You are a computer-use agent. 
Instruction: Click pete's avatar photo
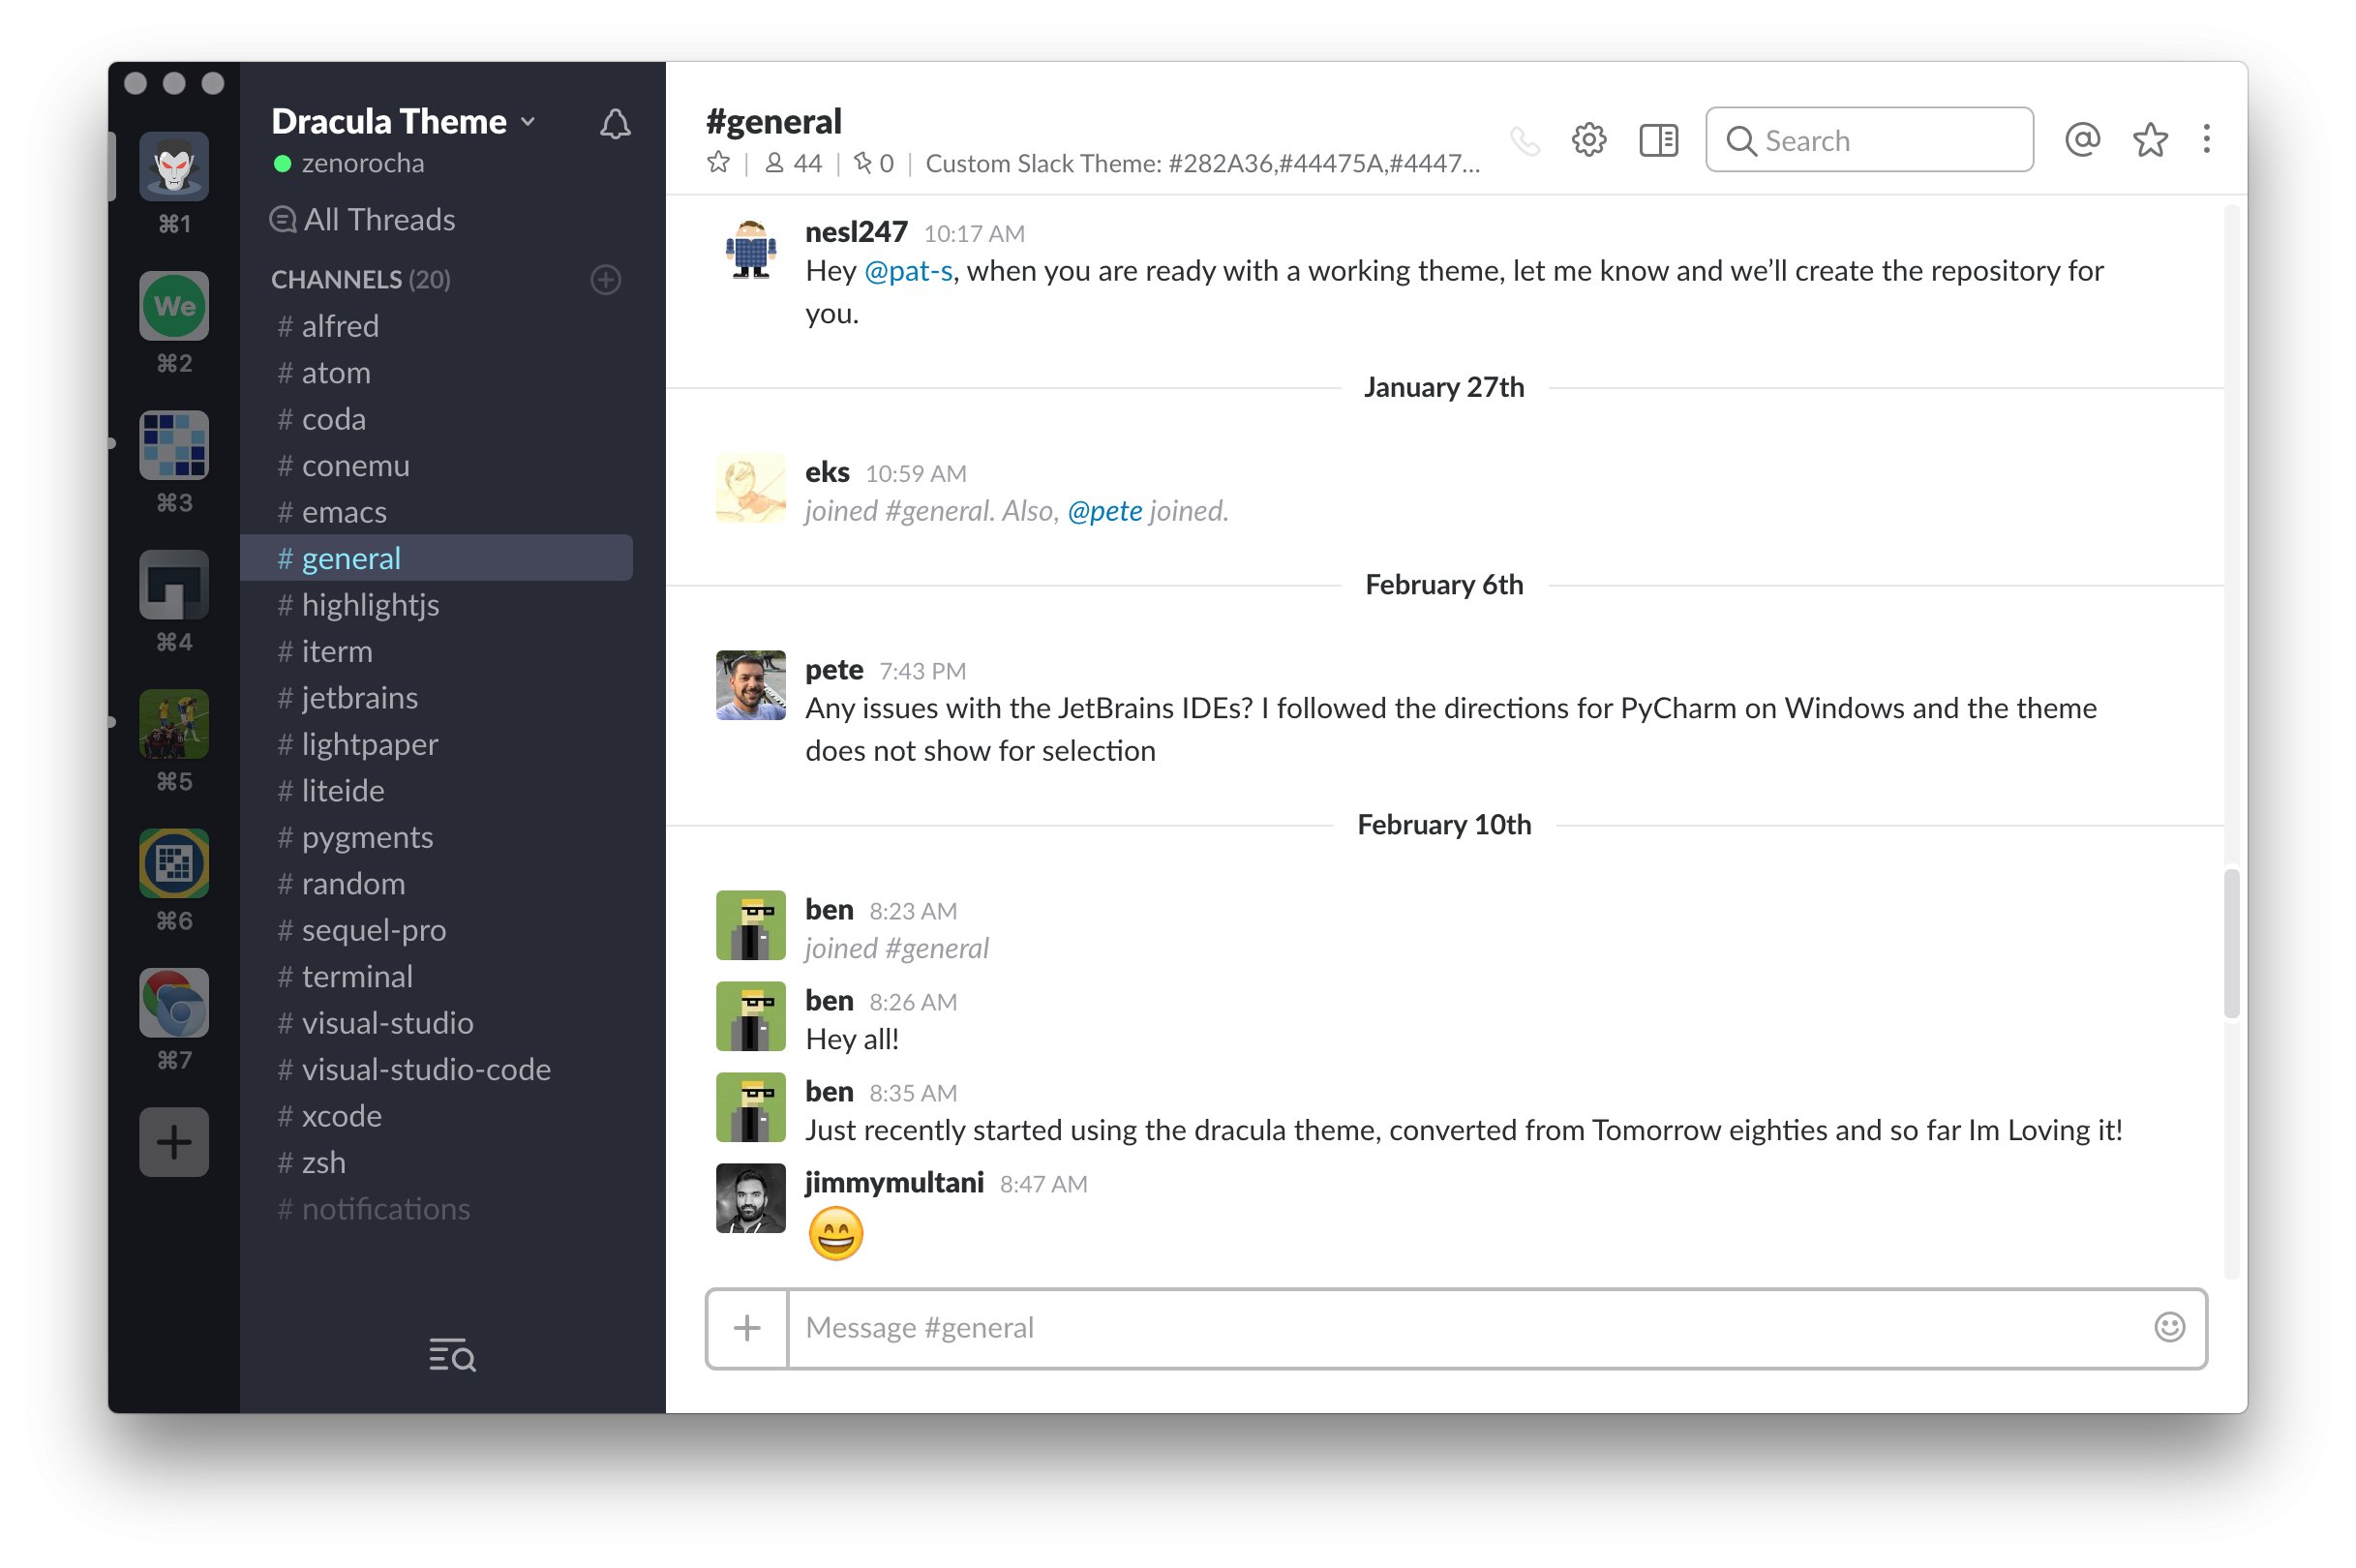click(751, 685)
